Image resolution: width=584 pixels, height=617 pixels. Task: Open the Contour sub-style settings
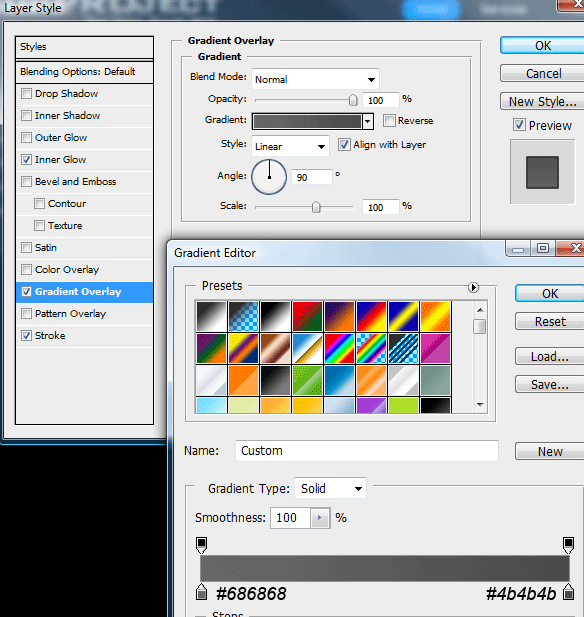(x=67, y=203)
